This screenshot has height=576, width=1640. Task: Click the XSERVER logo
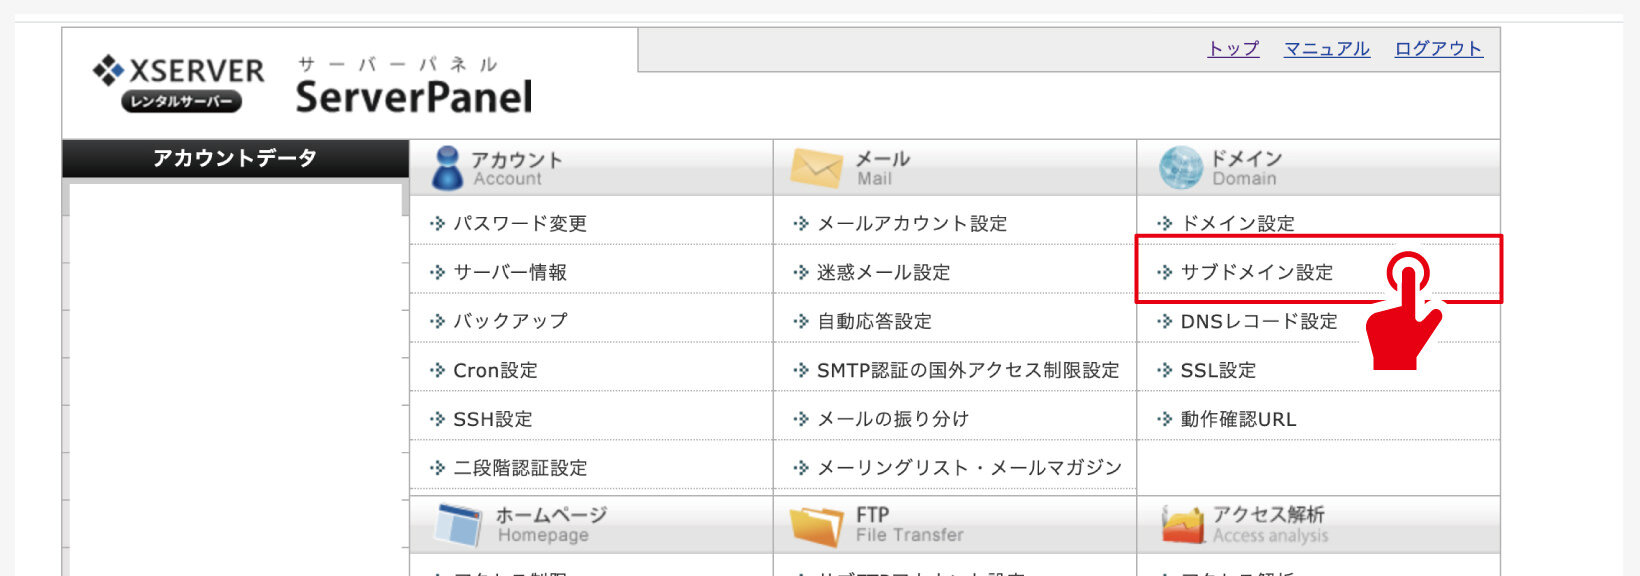pos(178,83)
